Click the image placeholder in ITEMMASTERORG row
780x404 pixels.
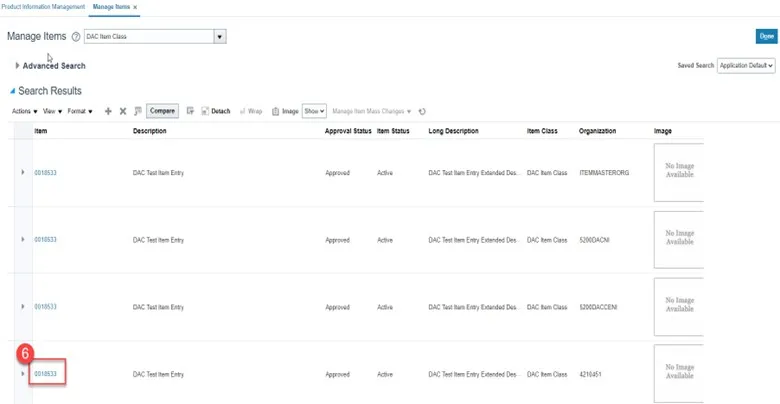tap(679, 173)
